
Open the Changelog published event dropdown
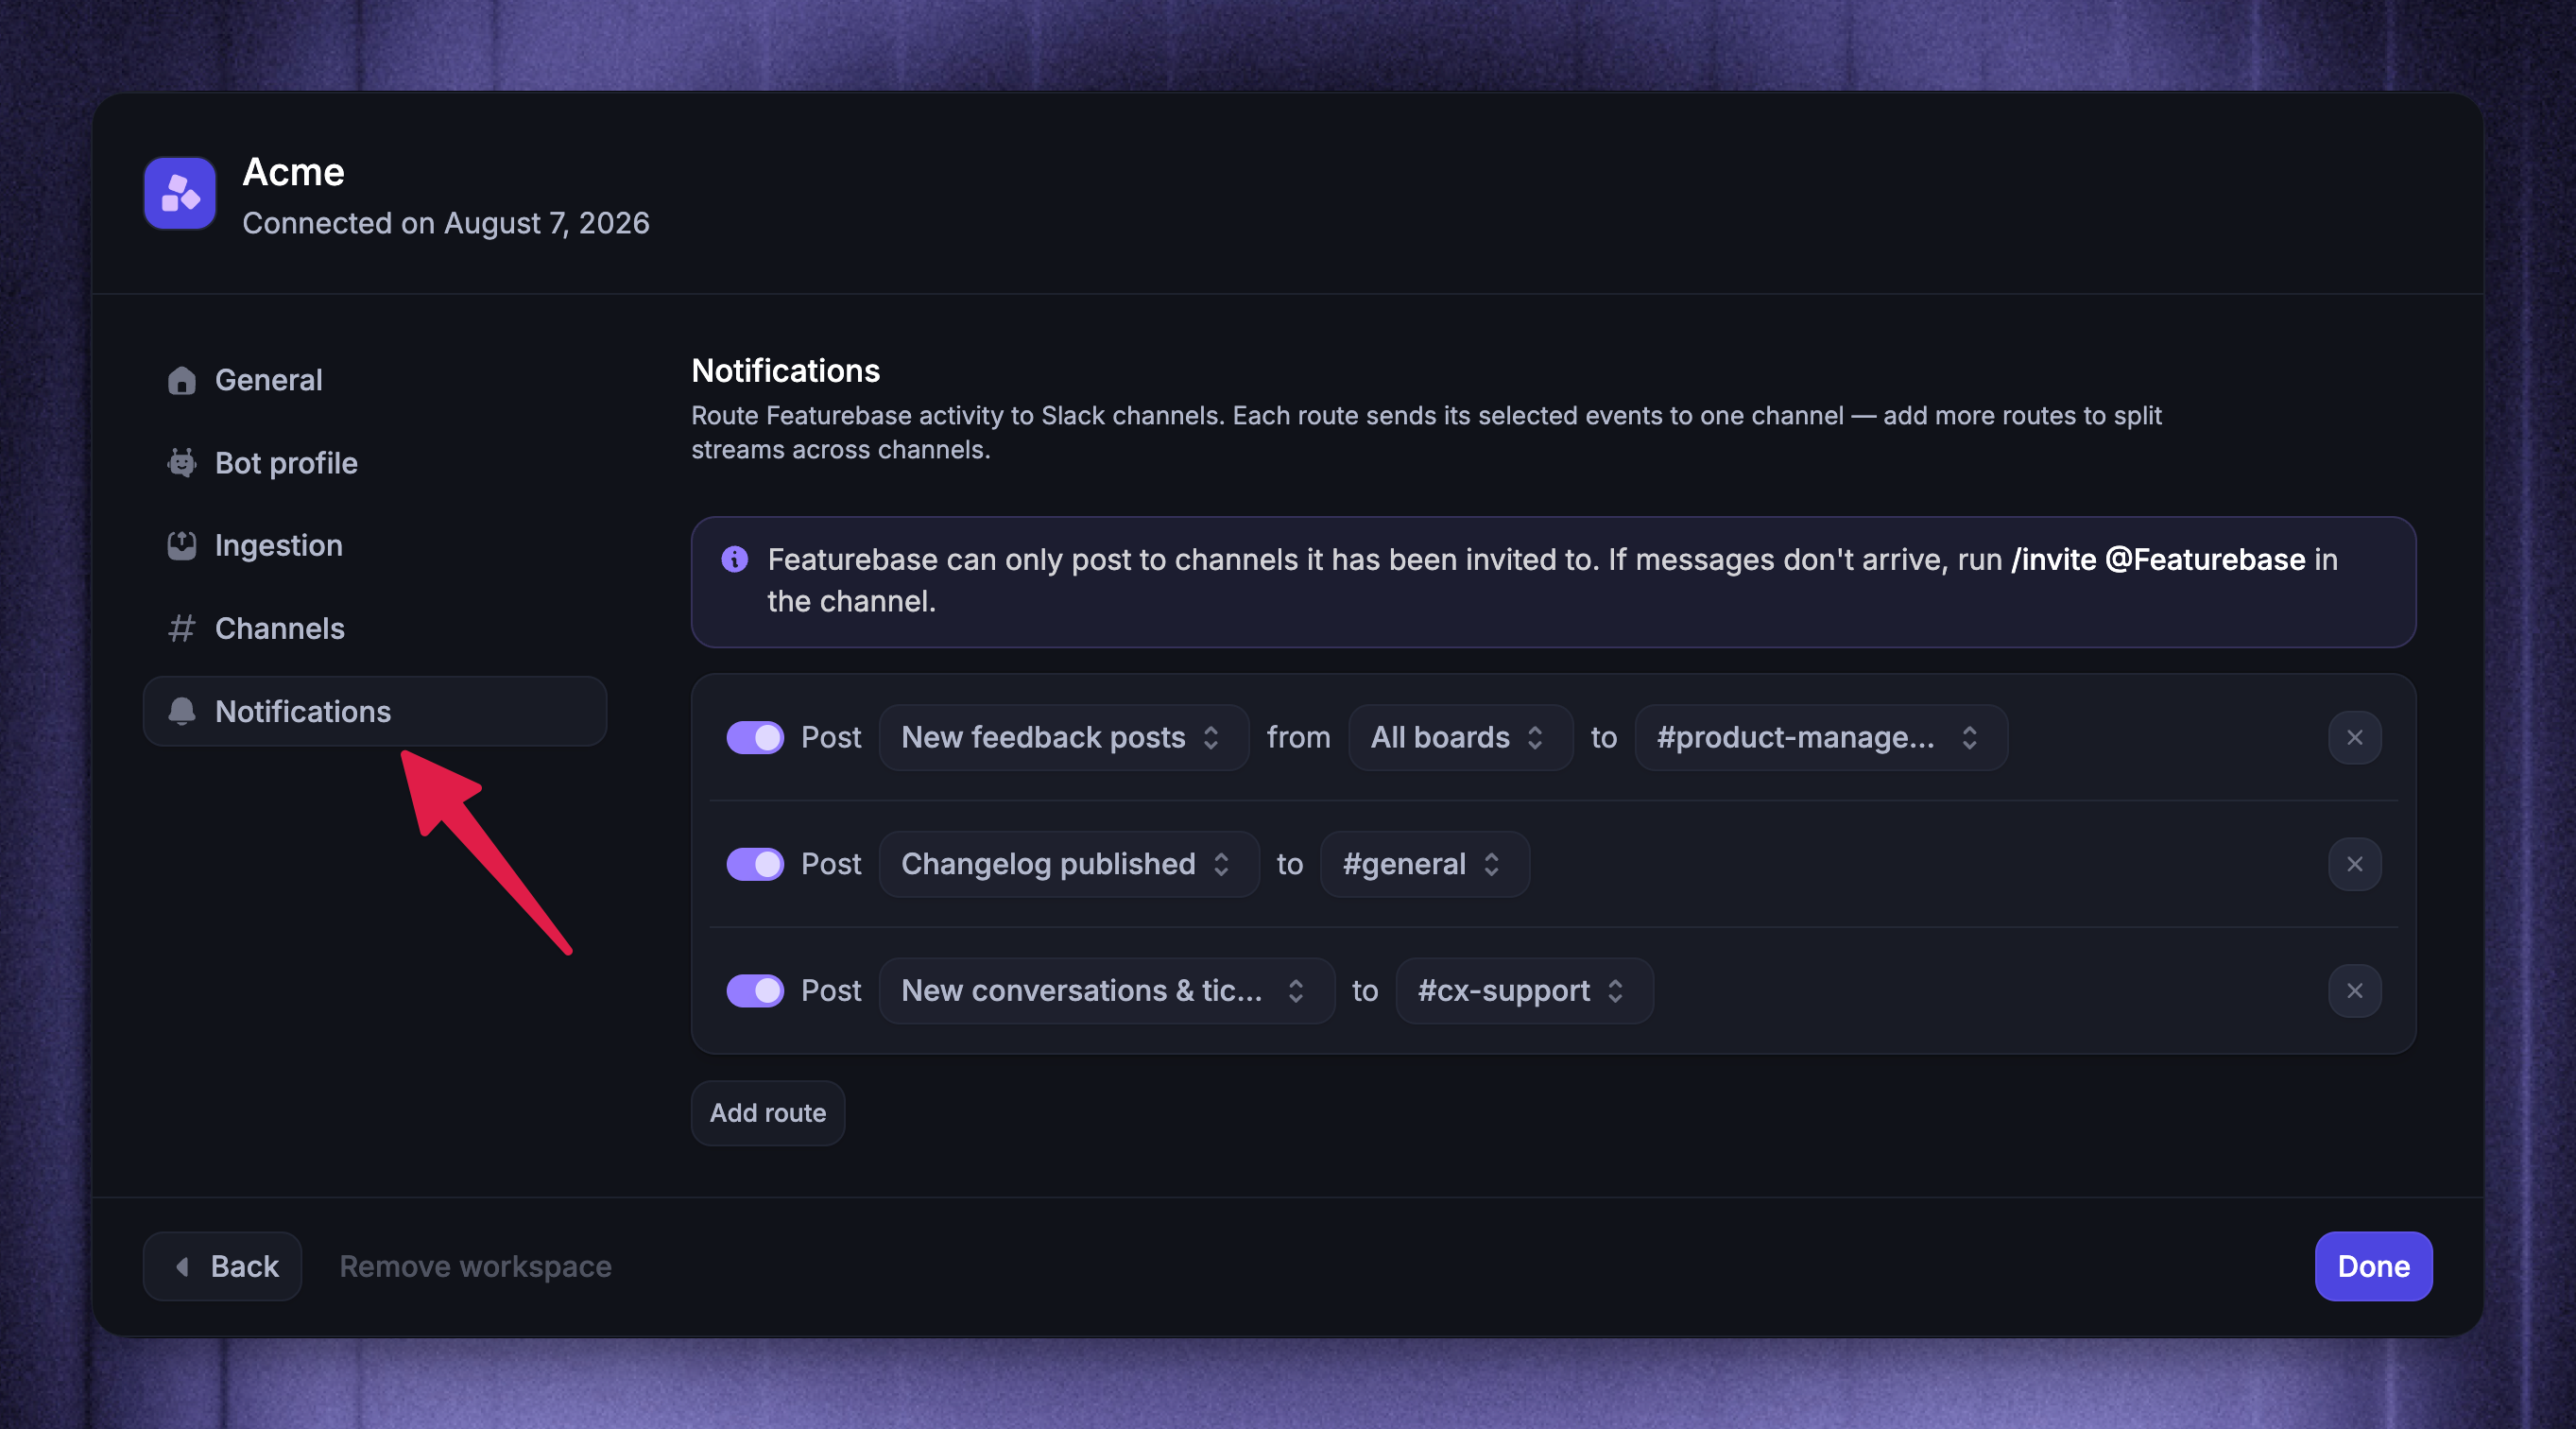point(1069,864)
